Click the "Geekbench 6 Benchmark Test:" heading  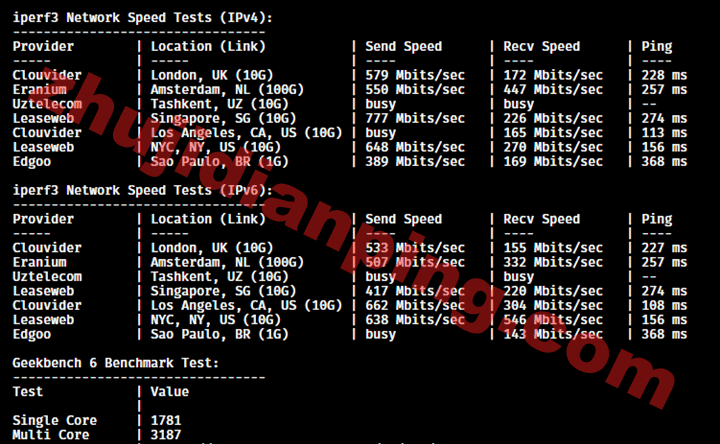116,363
